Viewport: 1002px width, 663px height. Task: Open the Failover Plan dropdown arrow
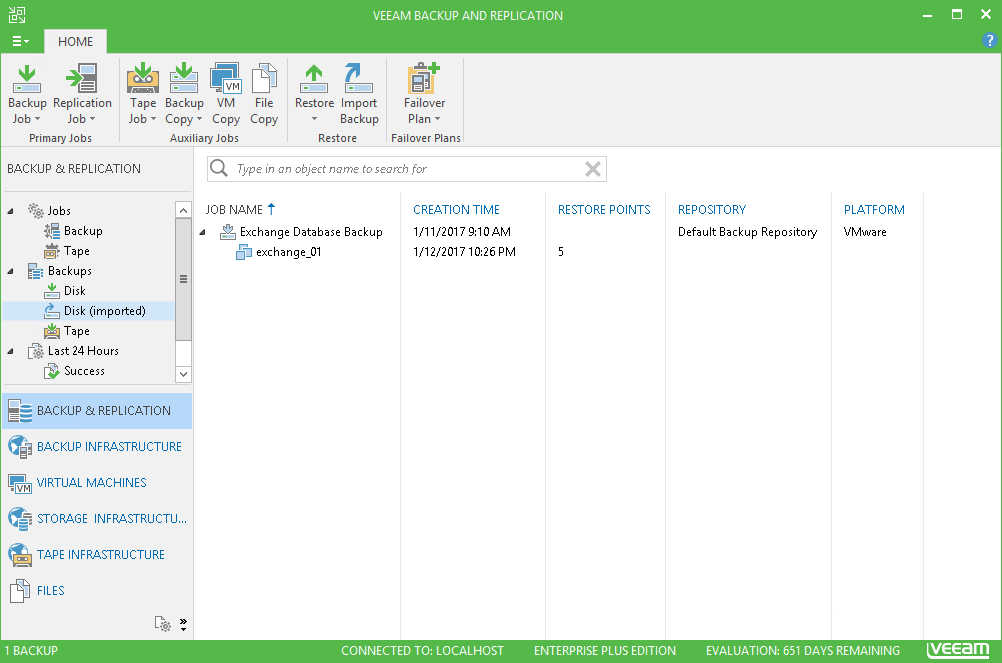tap(437, 119)
